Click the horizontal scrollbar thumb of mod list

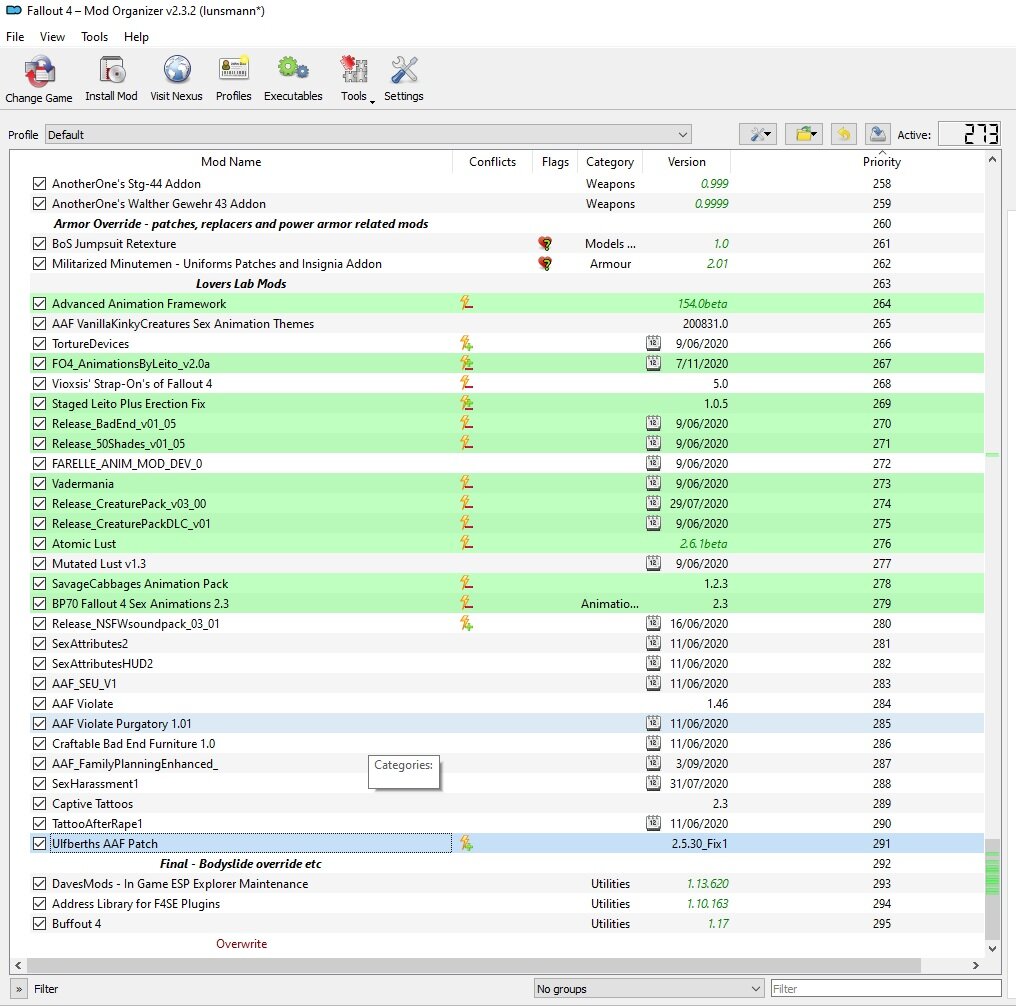point(474,965)
